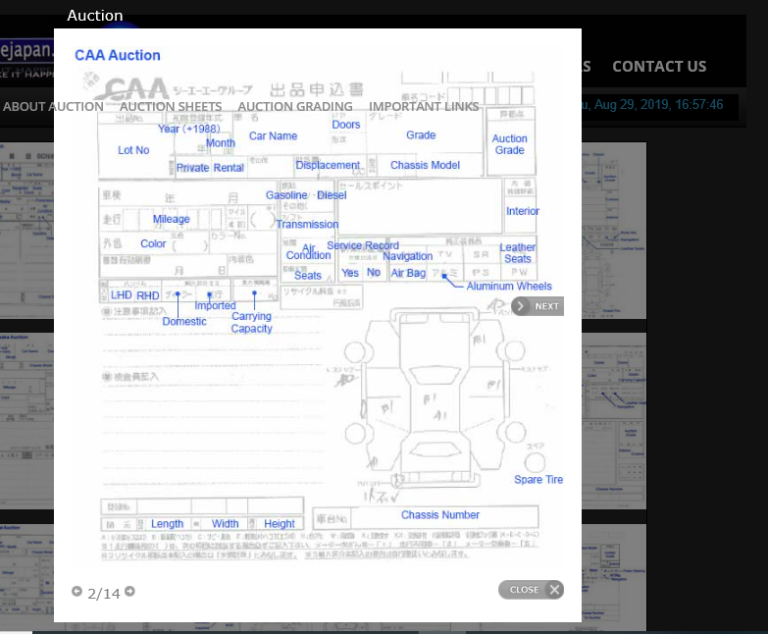Click the 'Carrying Capacity' label

pos(251,322)
